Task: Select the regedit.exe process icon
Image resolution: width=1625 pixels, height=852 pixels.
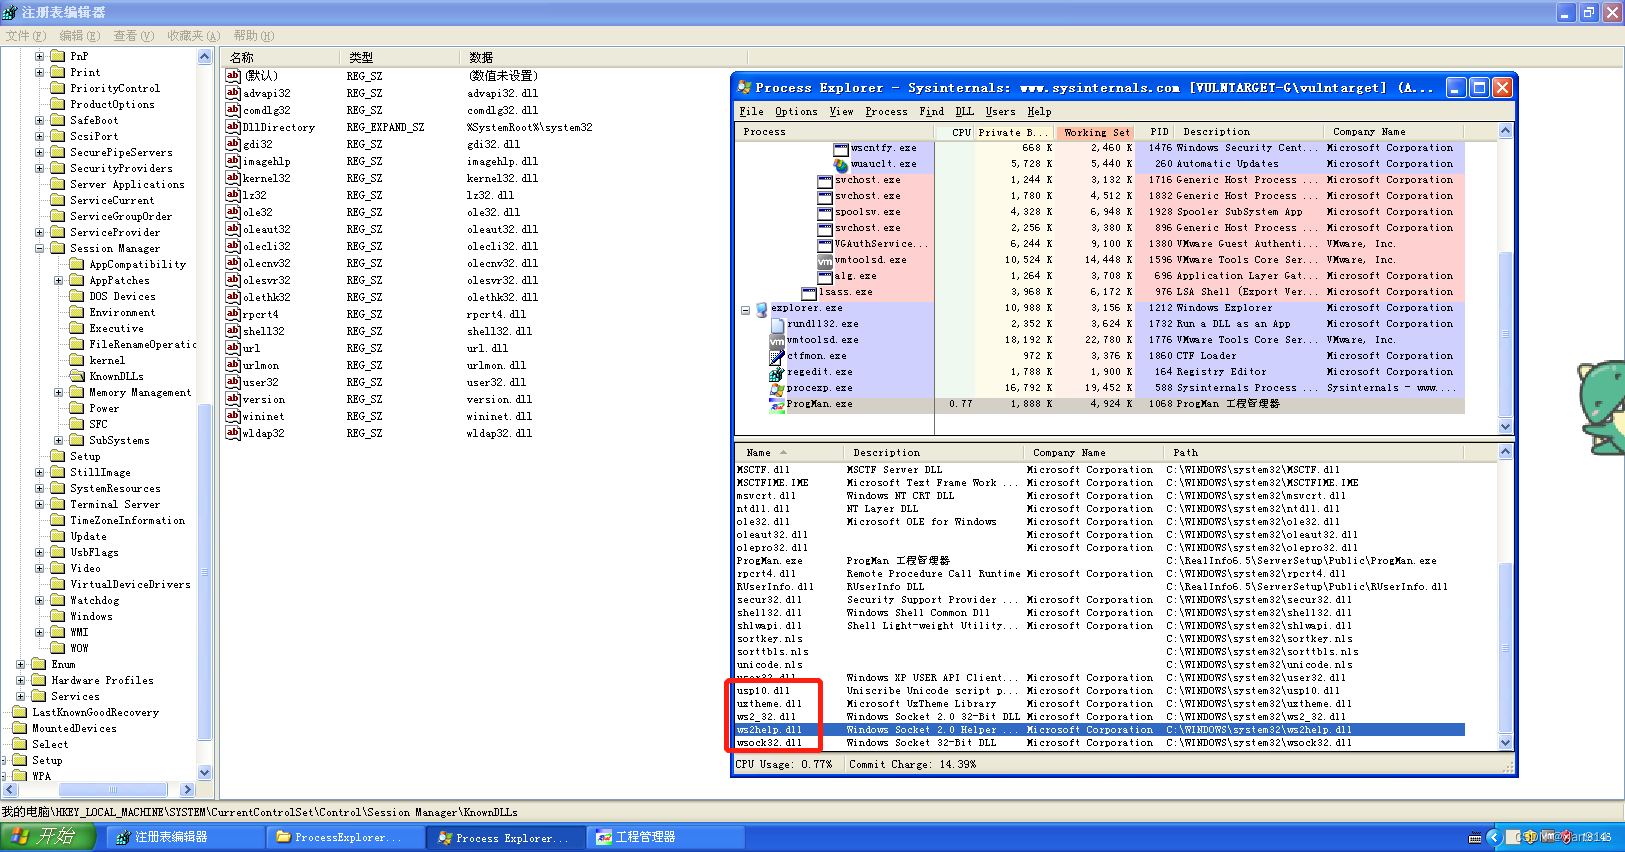Action: [x=777, y=372]
